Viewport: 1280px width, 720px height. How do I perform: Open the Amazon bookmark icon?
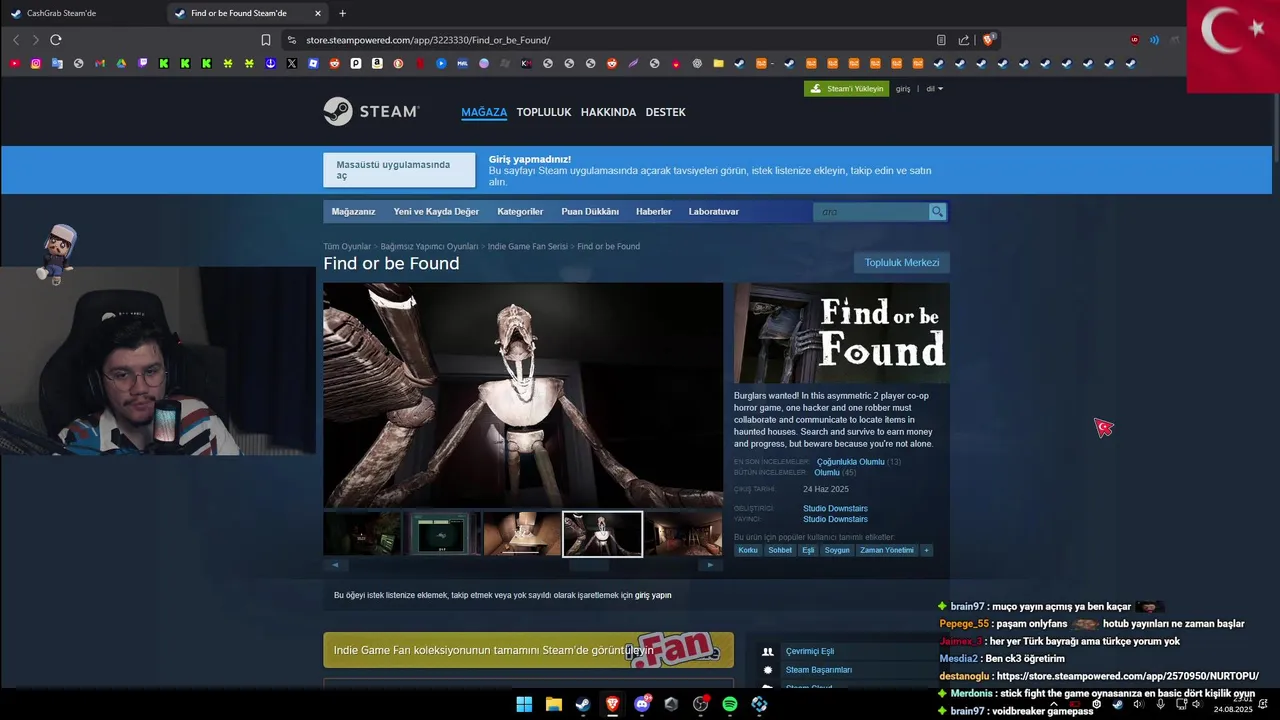377,63
